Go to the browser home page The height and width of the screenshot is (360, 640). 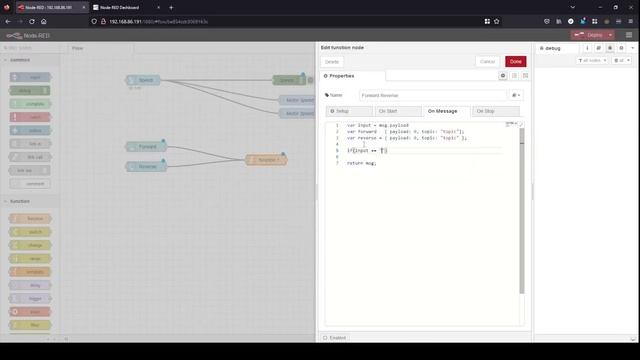[44, 21]
